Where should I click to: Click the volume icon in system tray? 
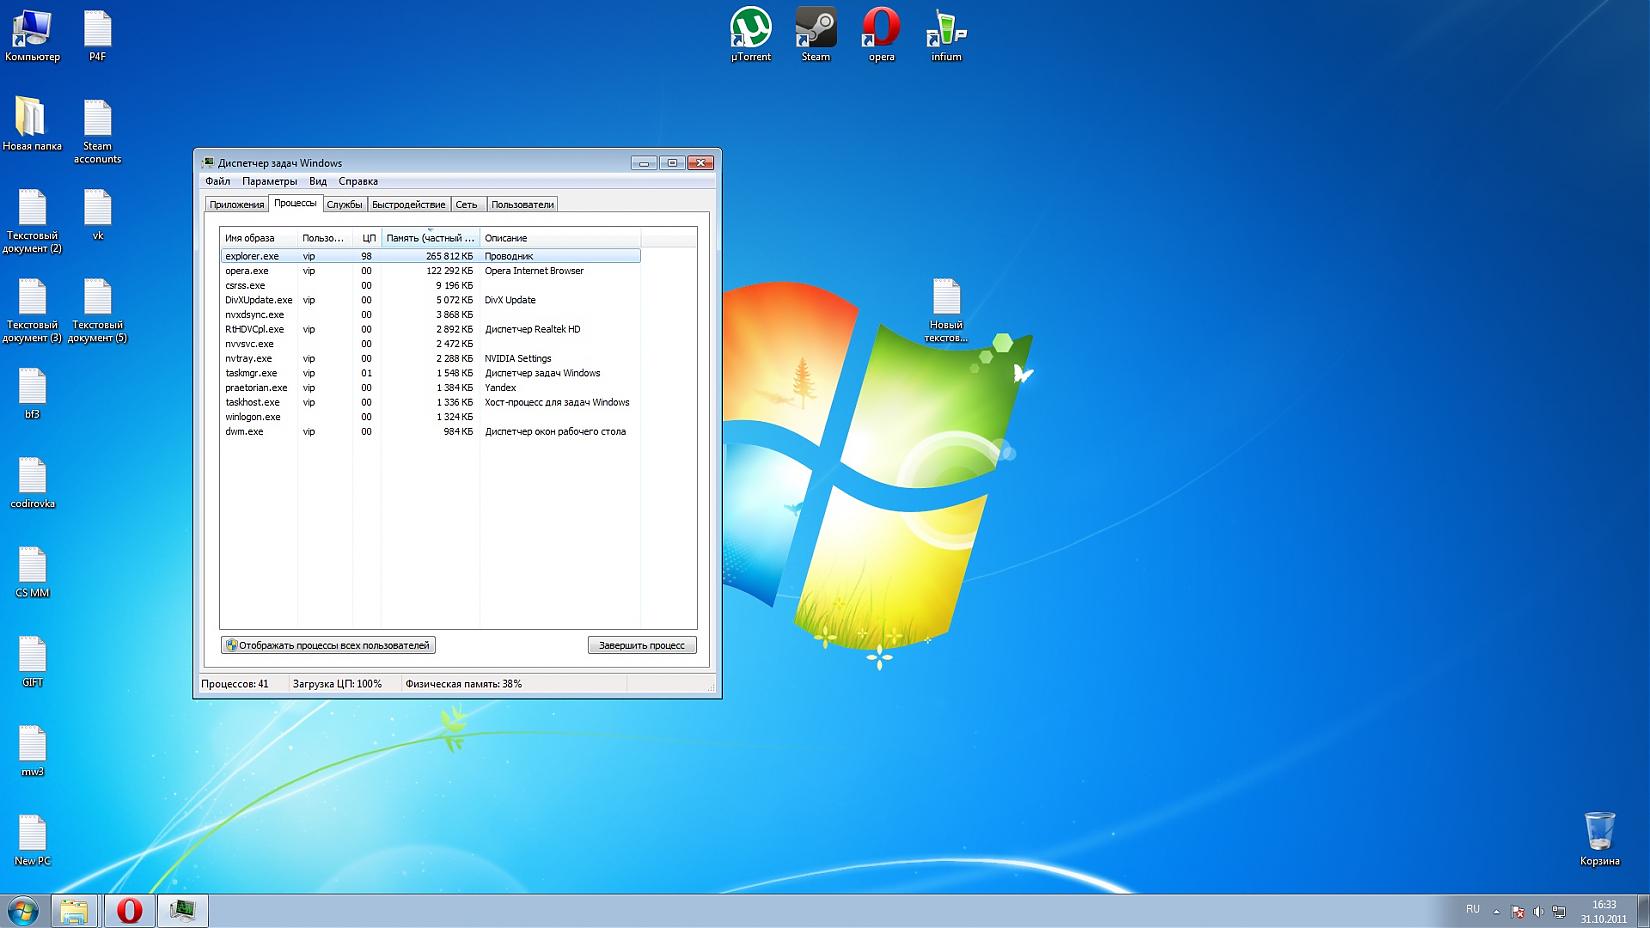(x=1538, y=911)
